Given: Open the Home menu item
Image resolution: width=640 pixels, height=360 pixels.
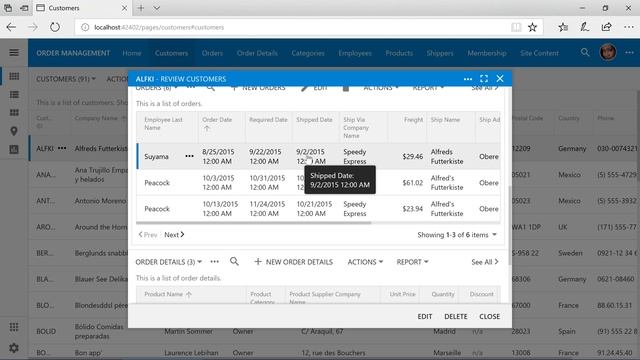Looking at the screenshot, I should [x=132, y=53].
